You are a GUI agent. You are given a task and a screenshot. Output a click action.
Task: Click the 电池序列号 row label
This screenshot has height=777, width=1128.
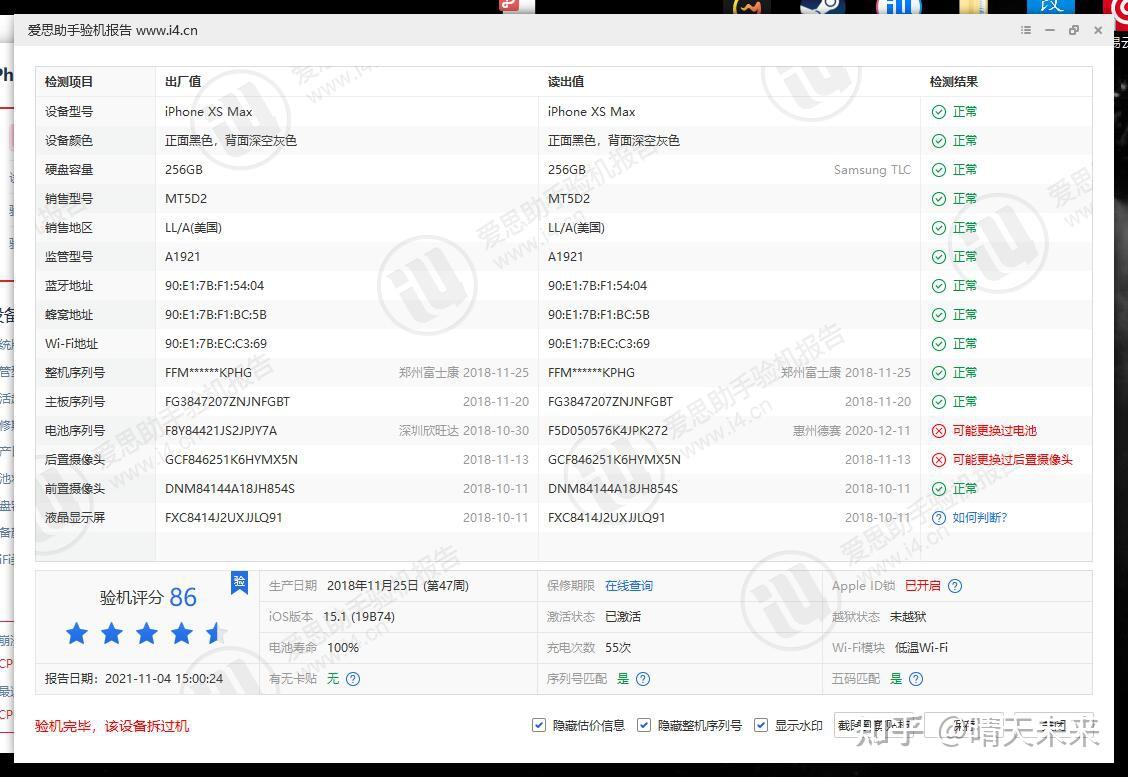(75, 431)
